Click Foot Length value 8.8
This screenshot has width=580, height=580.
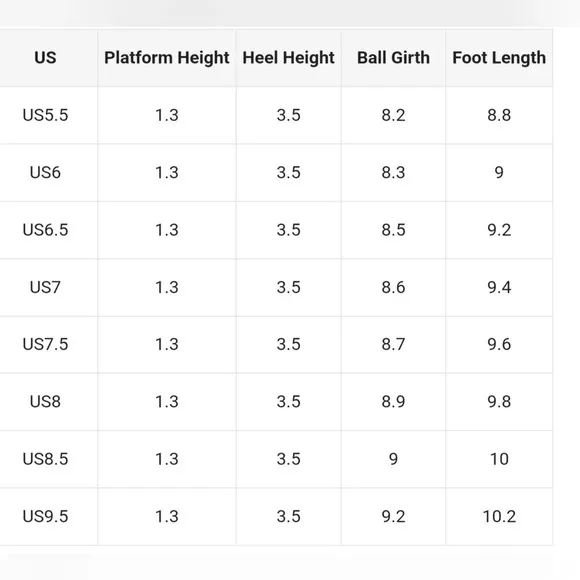tap(499, 115)
